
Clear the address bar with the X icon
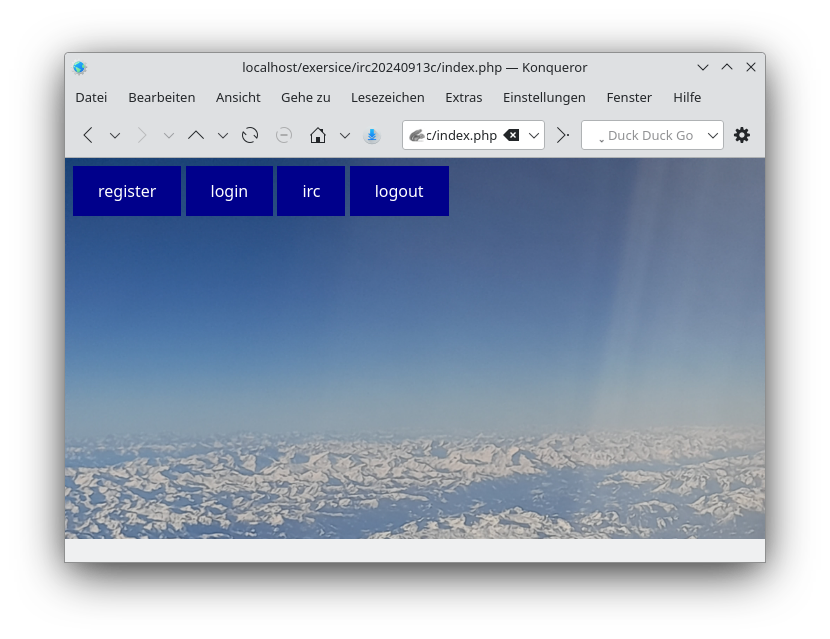[511, 135]
